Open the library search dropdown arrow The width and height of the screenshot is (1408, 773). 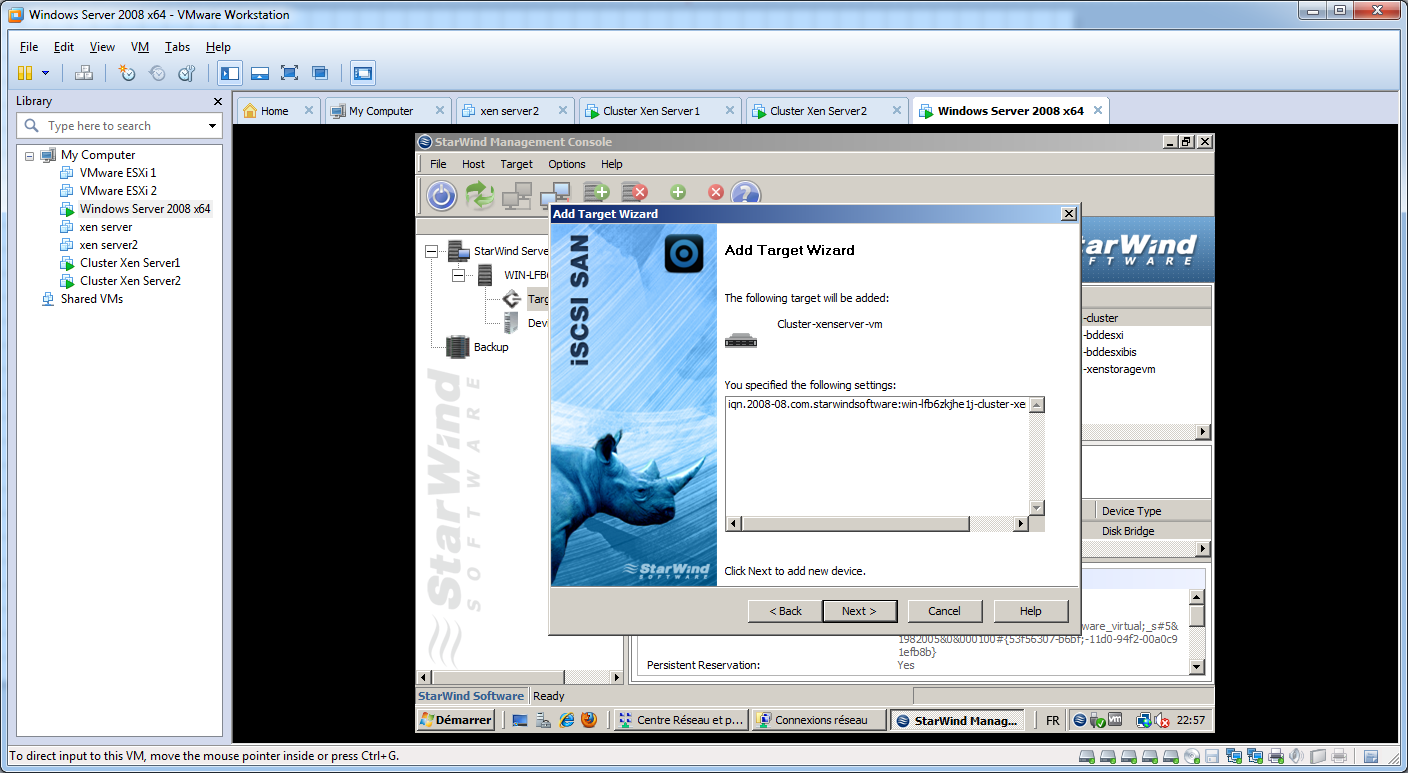212,126
